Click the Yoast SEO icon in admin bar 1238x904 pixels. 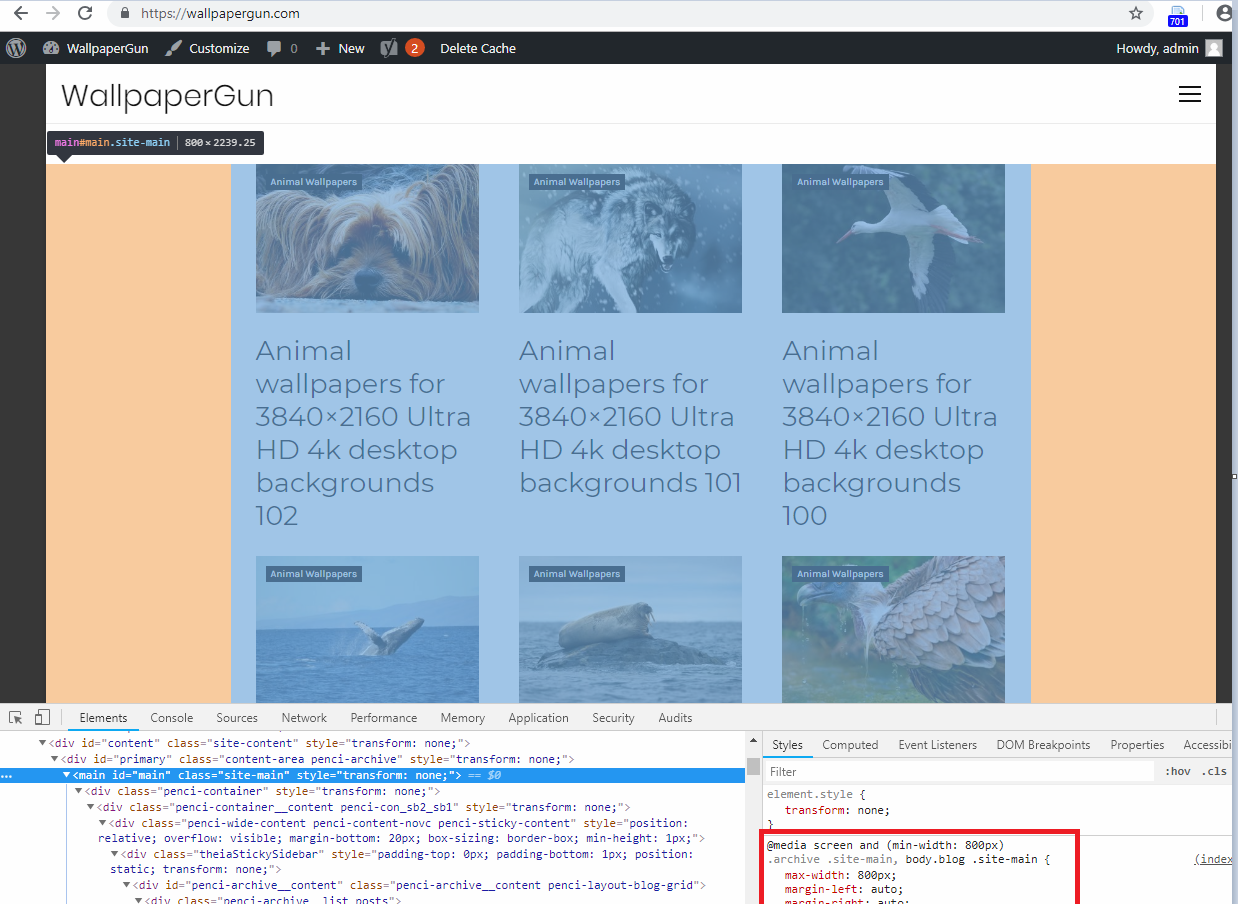[390, 48]
